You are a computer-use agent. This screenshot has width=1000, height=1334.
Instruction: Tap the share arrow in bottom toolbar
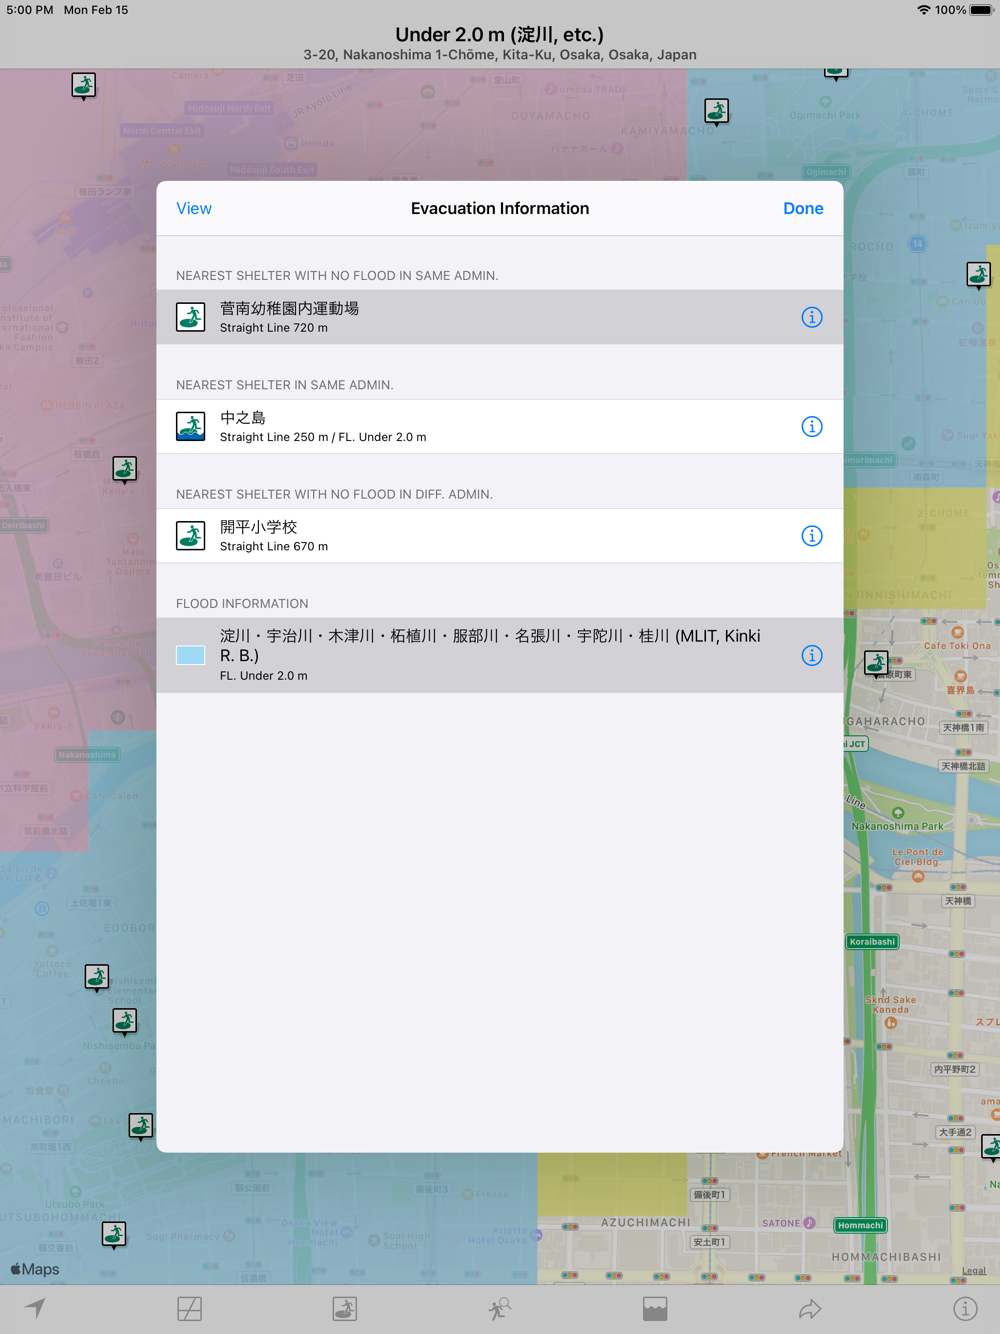810,1308
